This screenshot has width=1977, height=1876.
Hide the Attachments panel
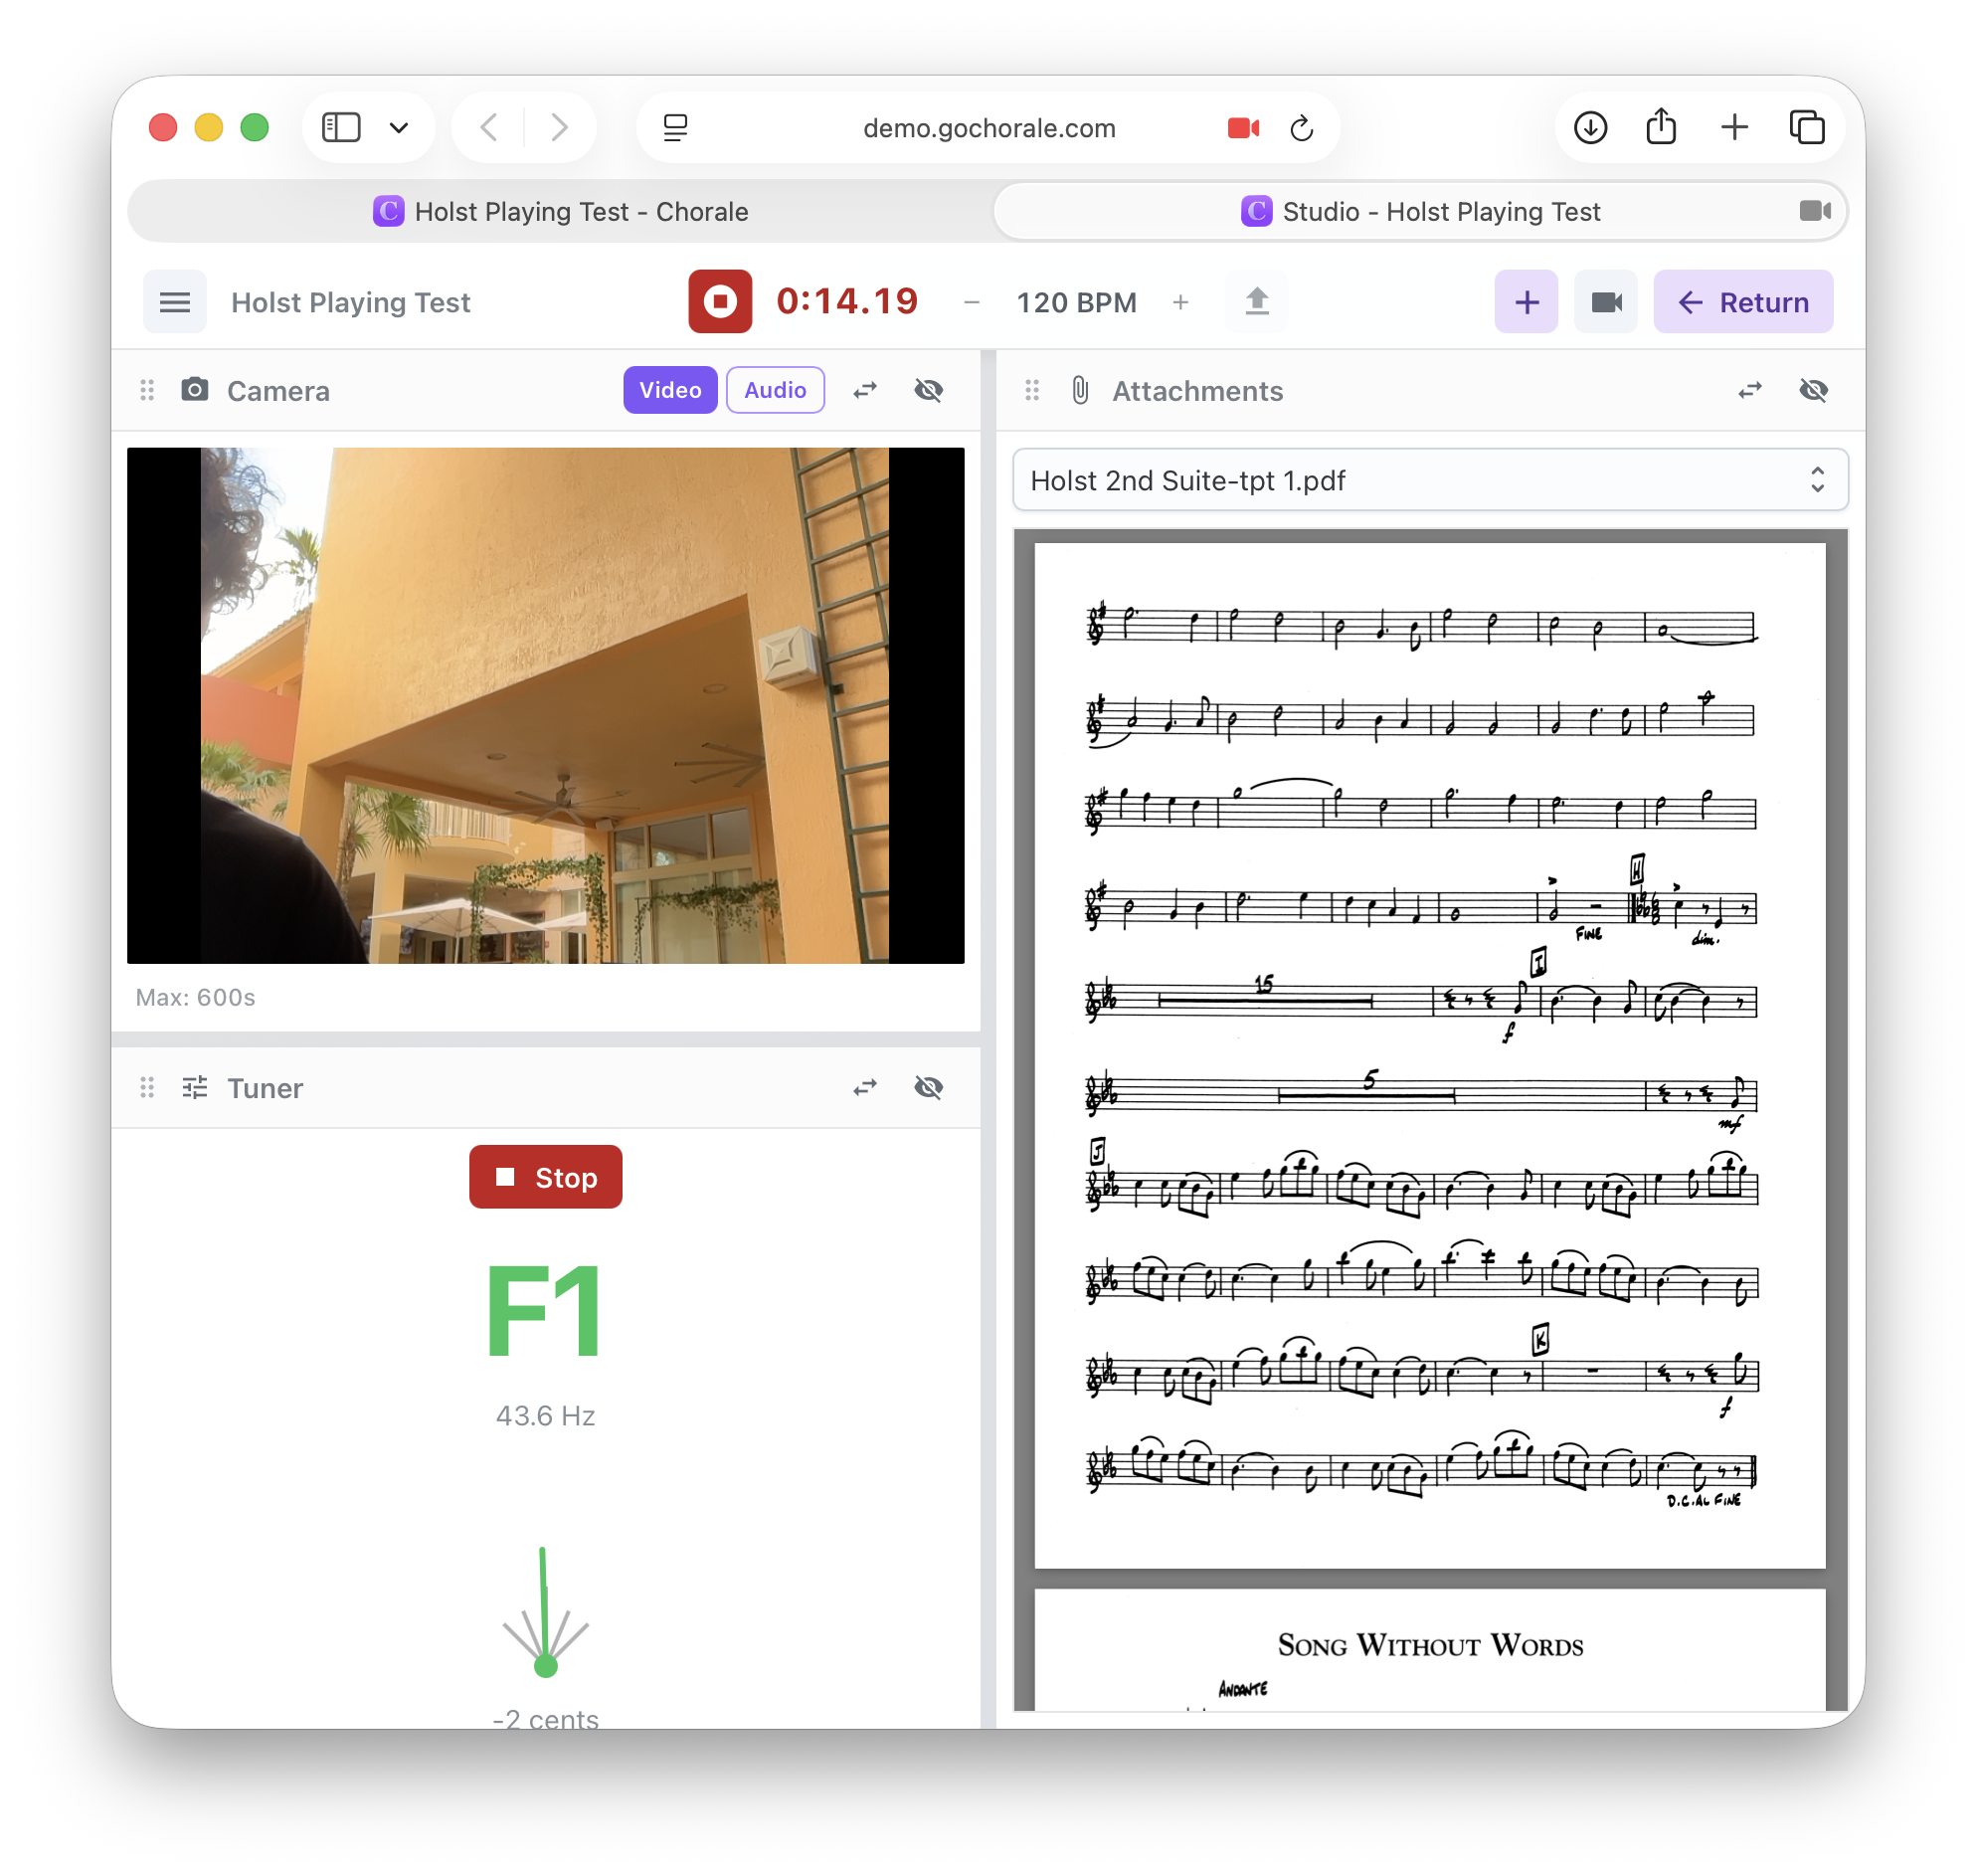(x=1813, y=390)
